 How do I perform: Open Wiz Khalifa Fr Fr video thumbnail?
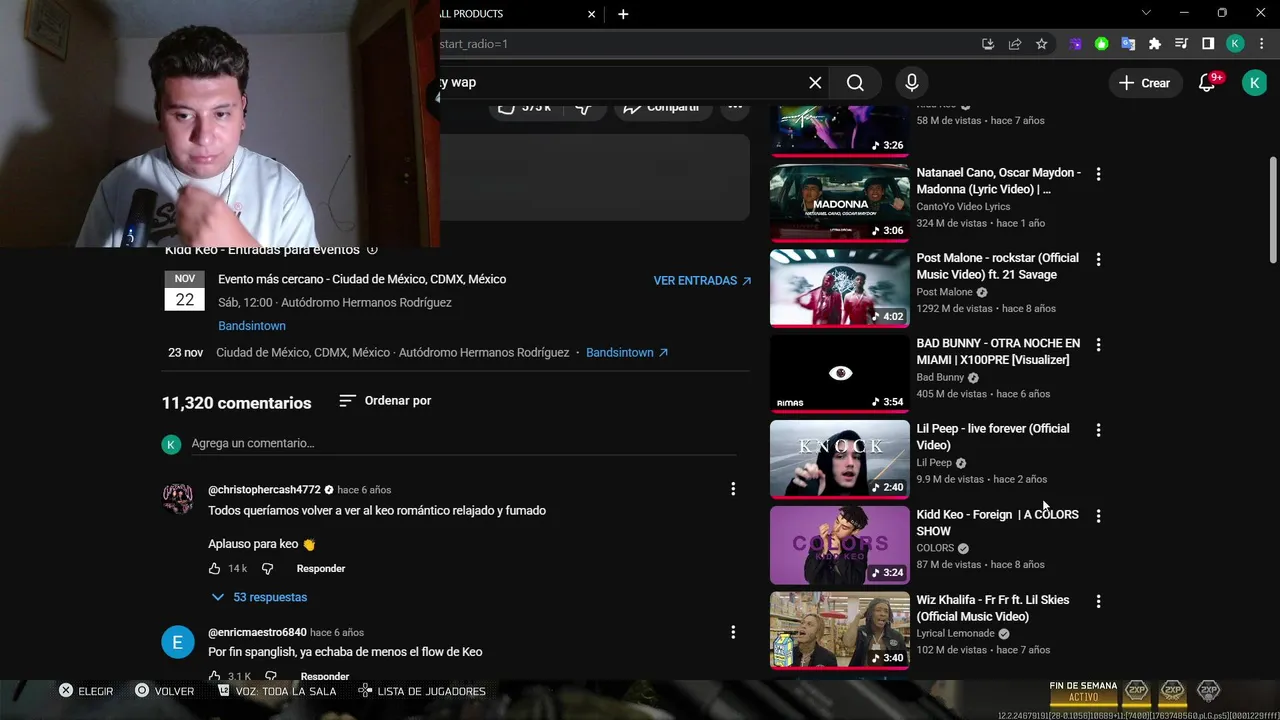coord(839,631)
